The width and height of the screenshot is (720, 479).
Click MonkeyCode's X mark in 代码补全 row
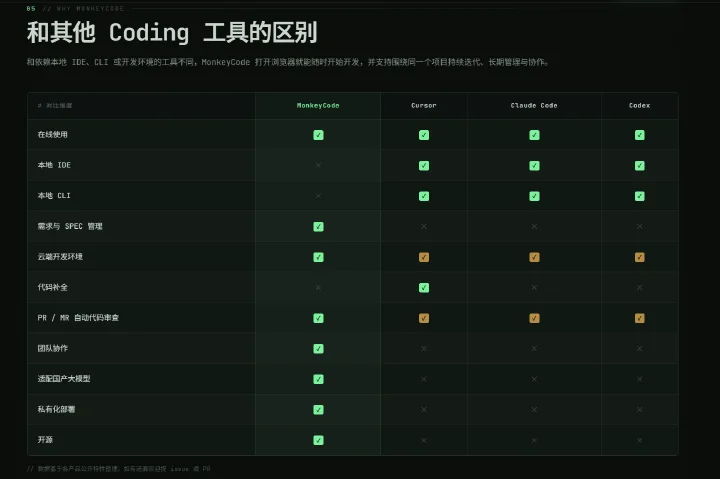pyautogui.click(x=318, y=287)
